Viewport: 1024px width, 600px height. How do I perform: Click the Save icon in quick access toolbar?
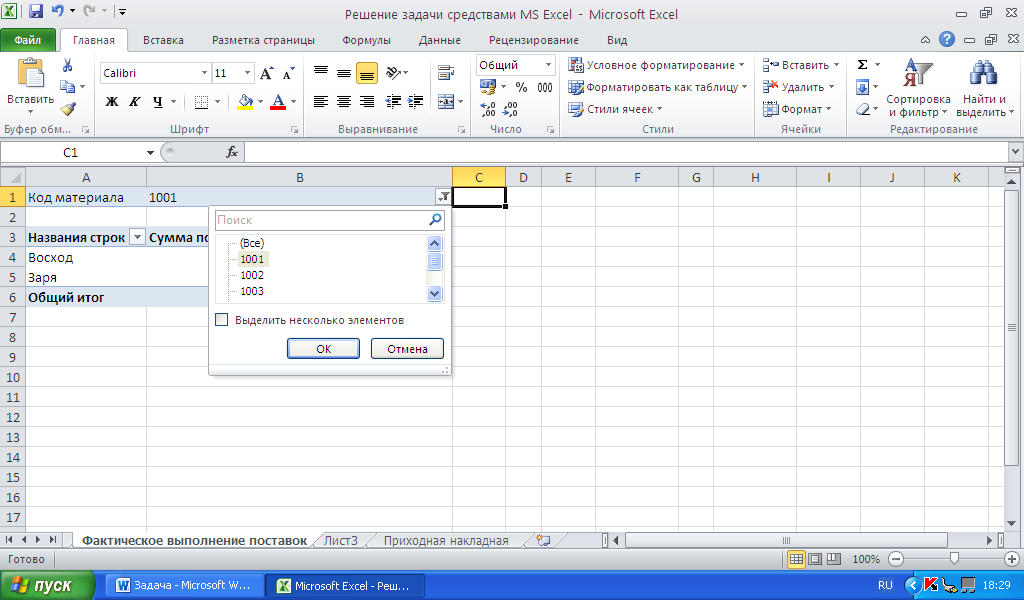[x=35, y=11]
